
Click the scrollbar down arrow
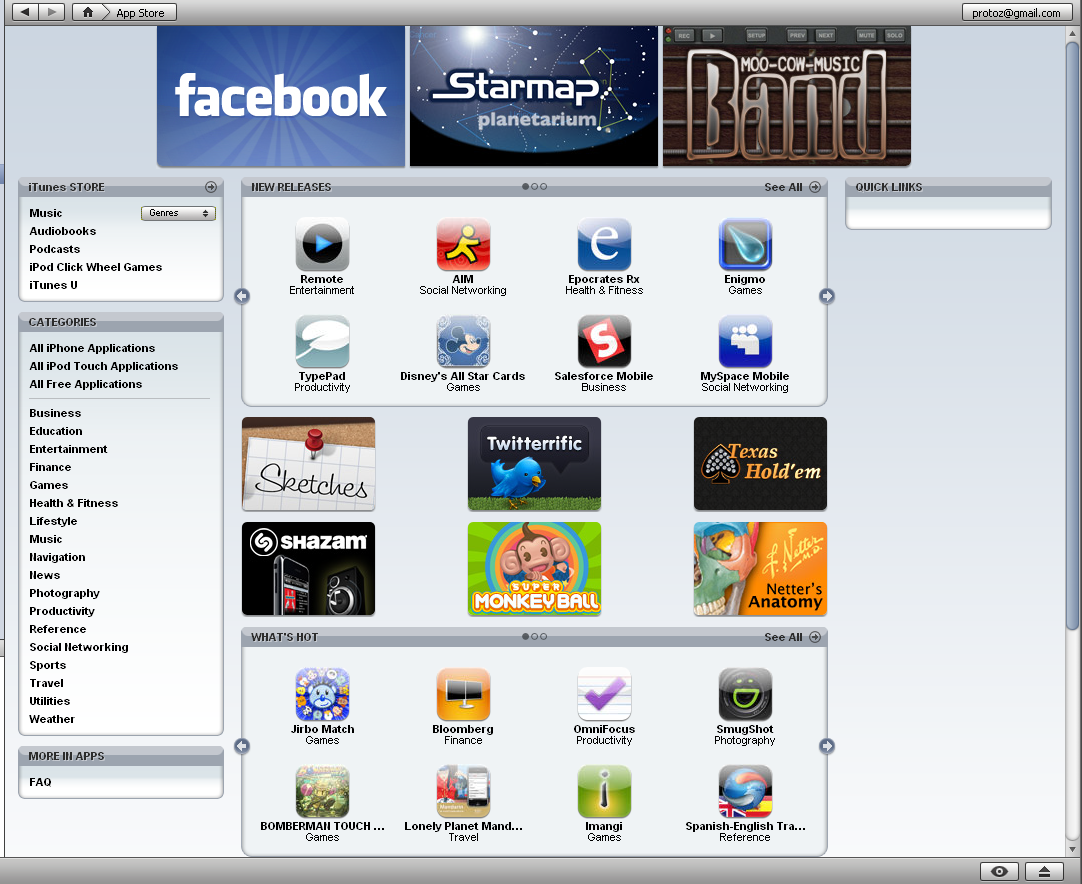click(1072, 849)
